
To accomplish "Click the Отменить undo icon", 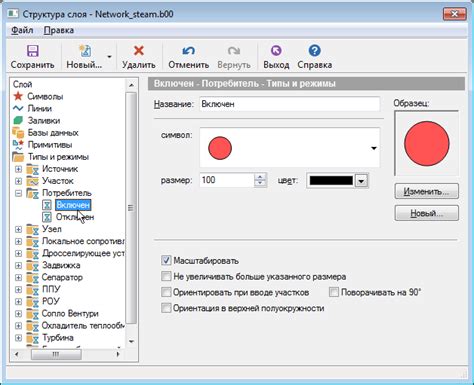I will tap(188, 51).
